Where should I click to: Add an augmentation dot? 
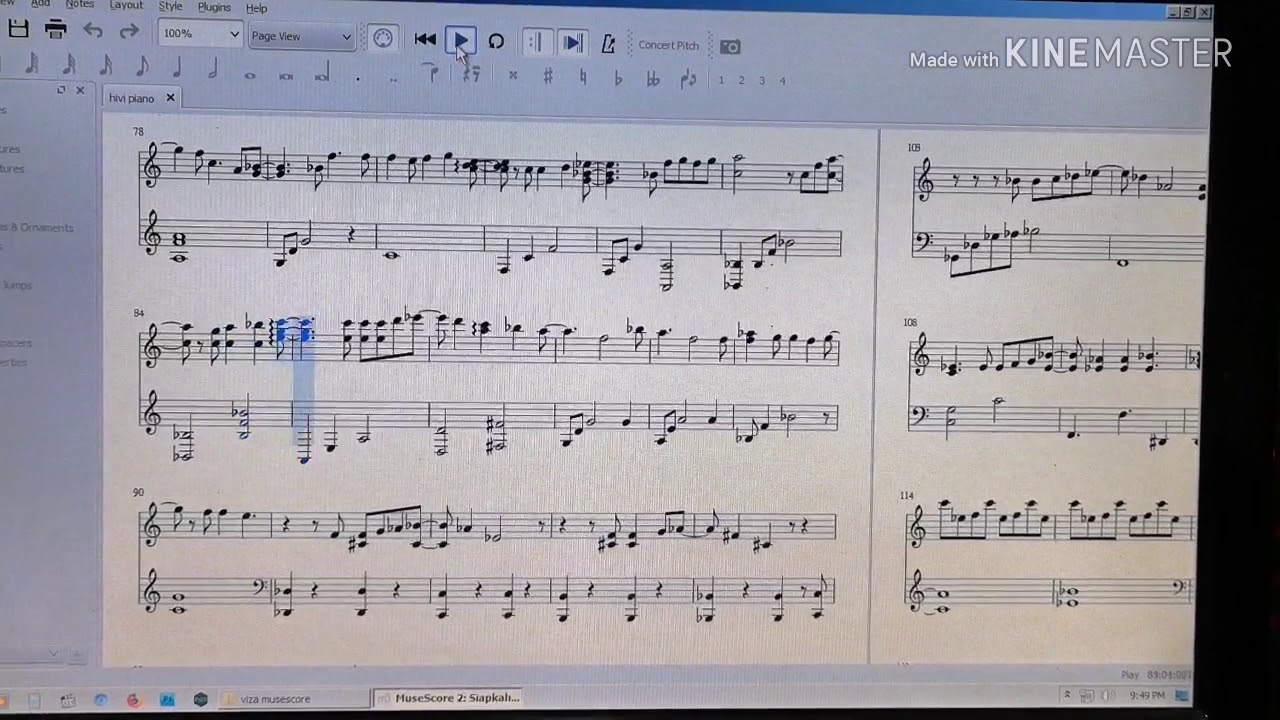[x=358, y=78]
